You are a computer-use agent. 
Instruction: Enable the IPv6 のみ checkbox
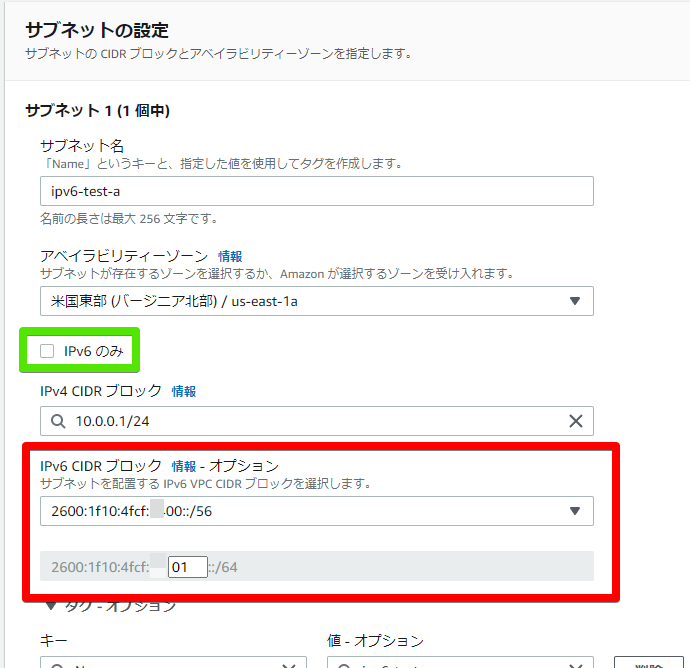click(x=47, y=351)
